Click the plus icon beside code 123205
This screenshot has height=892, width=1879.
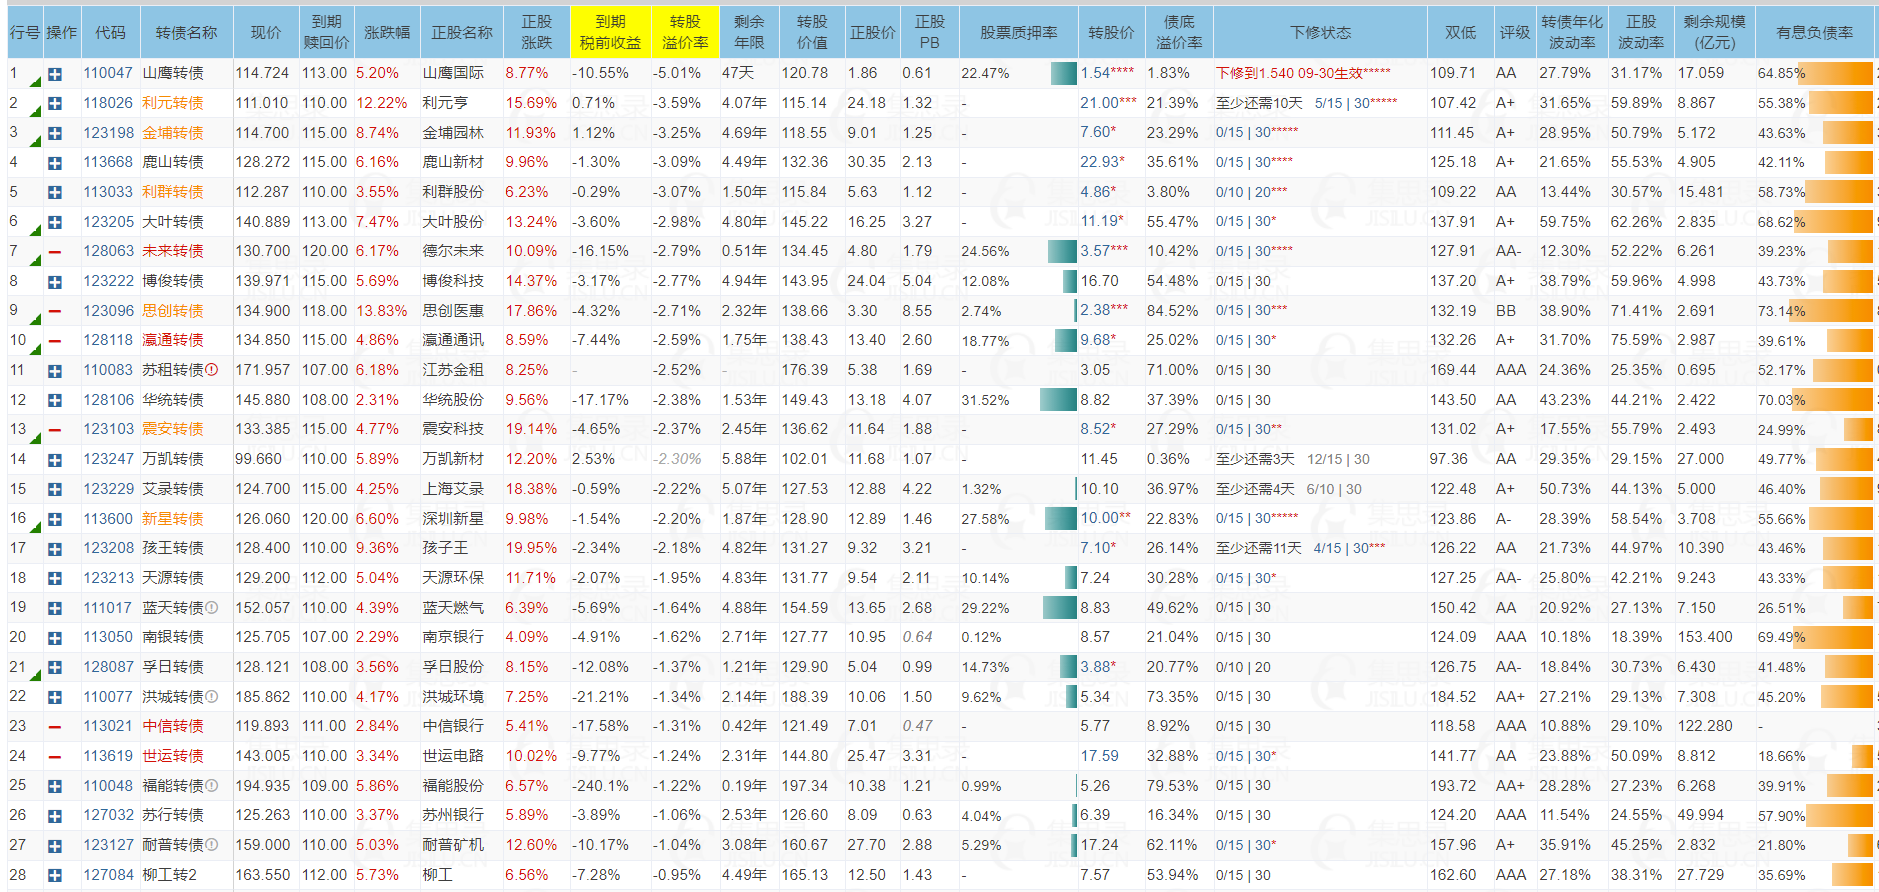(x=55, y=222)
